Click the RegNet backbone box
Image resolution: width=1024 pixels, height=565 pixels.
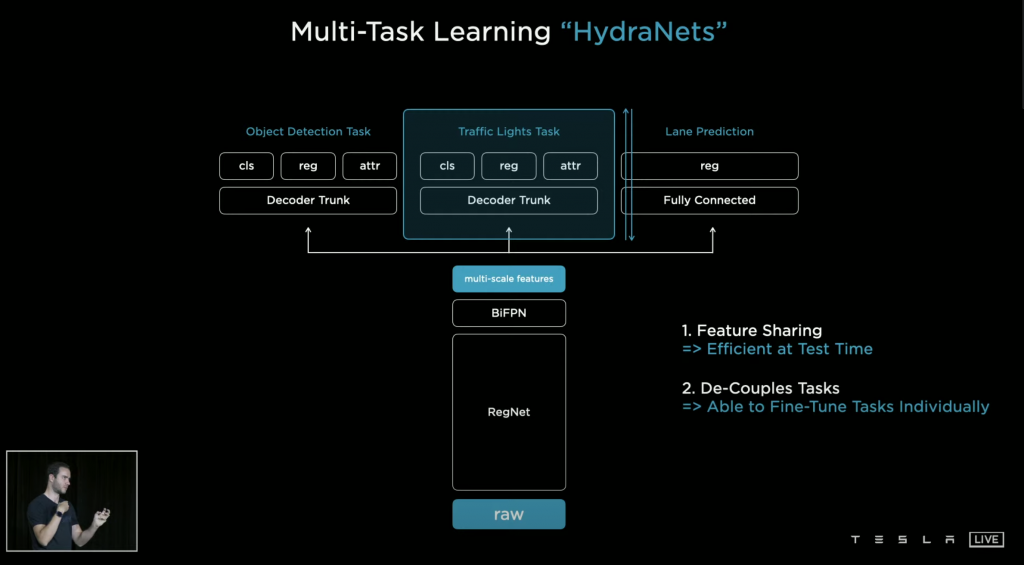click(x=509, y=411)
